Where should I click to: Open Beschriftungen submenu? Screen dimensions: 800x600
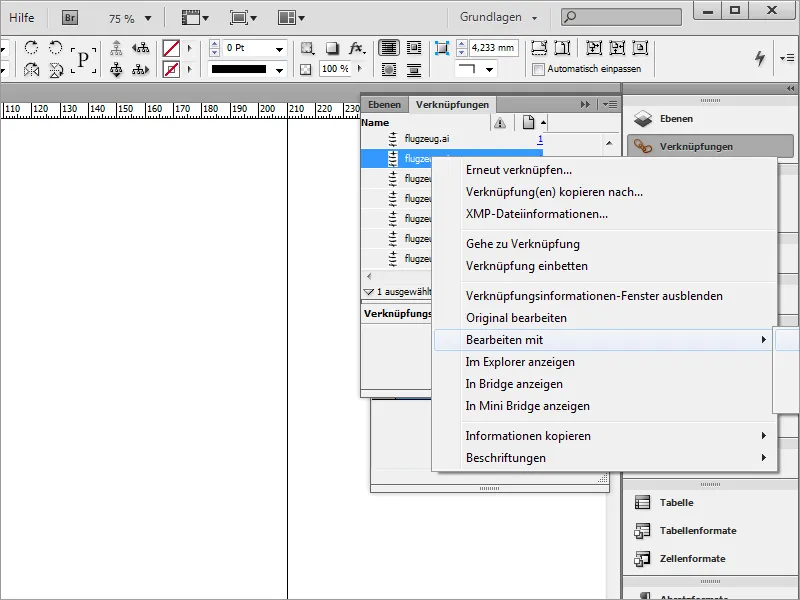point(602,458)
